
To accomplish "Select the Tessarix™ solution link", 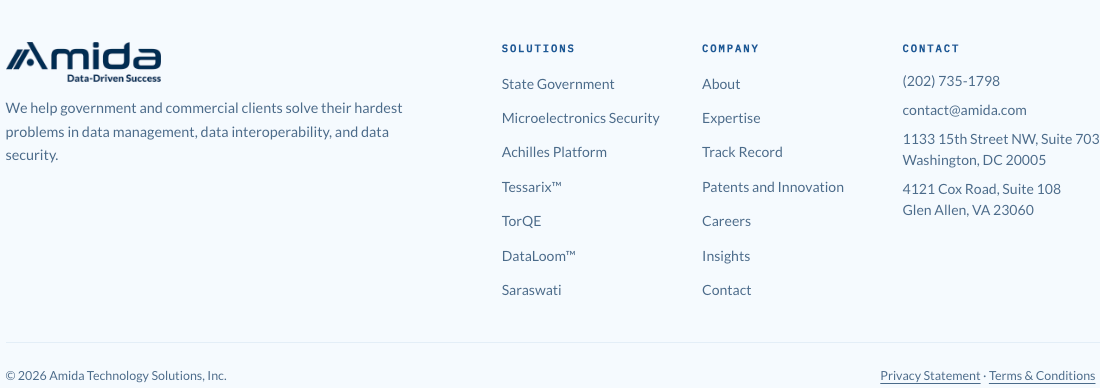I will pyautogui.click(x=532, y=187).
